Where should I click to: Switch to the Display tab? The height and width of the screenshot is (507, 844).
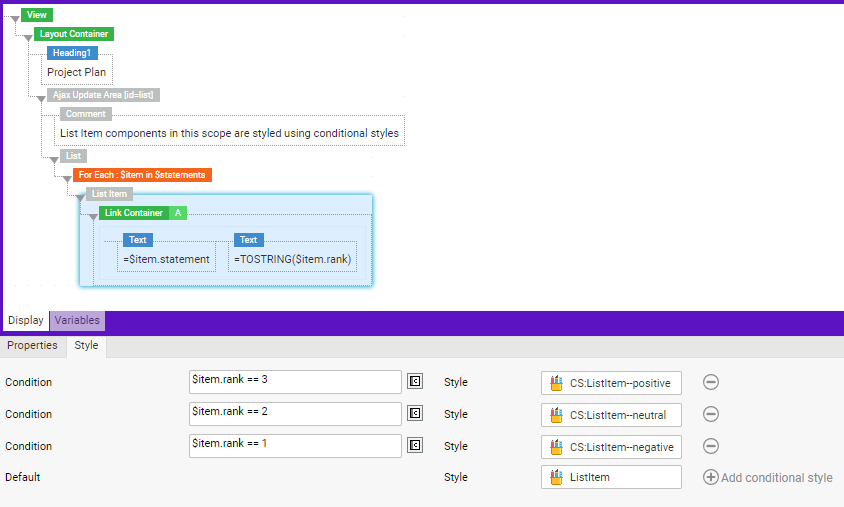(25, 321)
